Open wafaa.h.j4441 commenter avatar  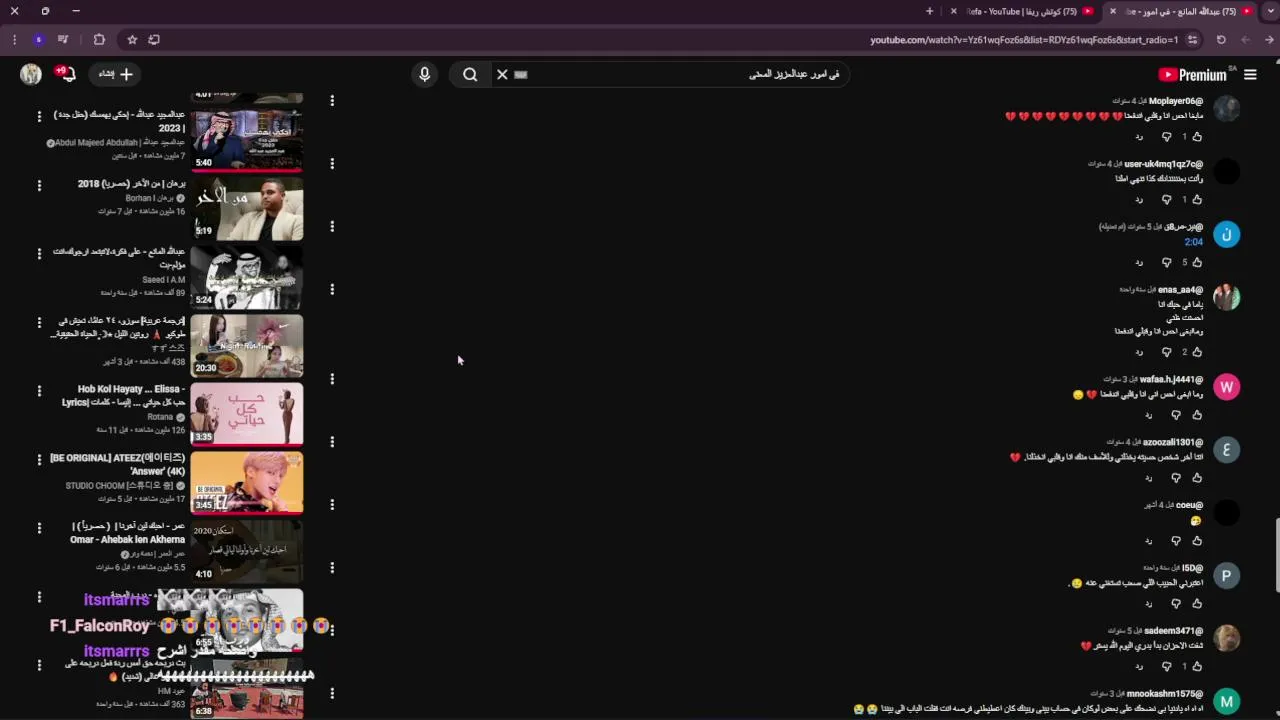pyautogui.click(x=1226, y=387)
